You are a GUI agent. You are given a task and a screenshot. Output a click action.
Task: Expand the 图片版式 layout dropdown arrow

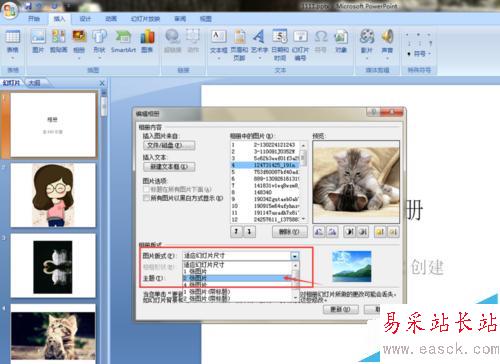coord(294,256)
